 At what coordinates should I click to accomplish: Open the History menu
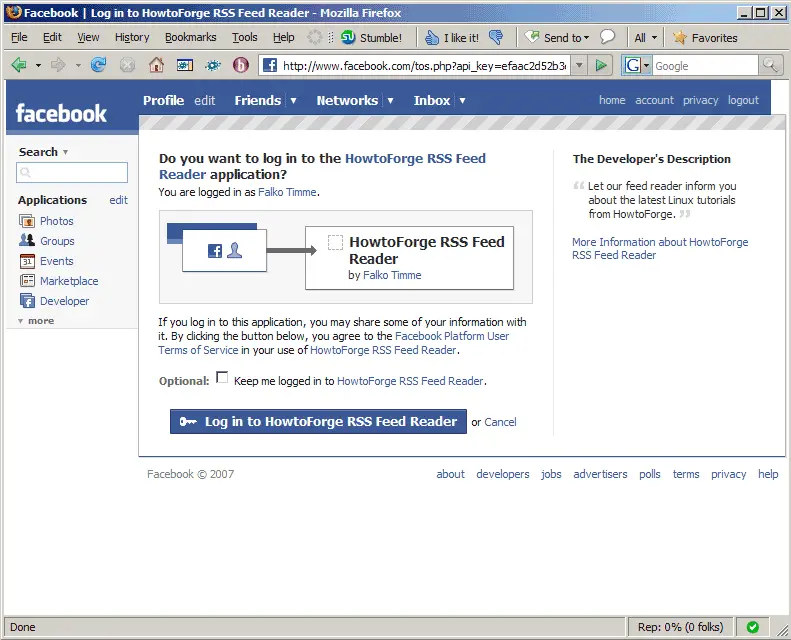tap(131, 37)
